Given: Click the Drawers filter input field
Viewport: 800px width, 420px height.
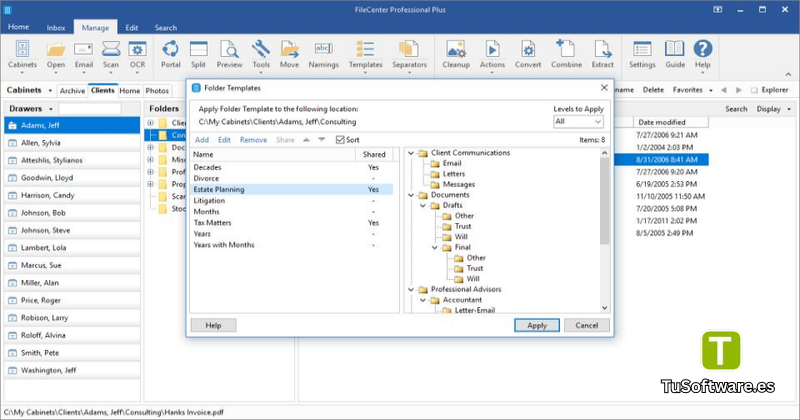Looking at the screenshot, I should click(90, 109).
